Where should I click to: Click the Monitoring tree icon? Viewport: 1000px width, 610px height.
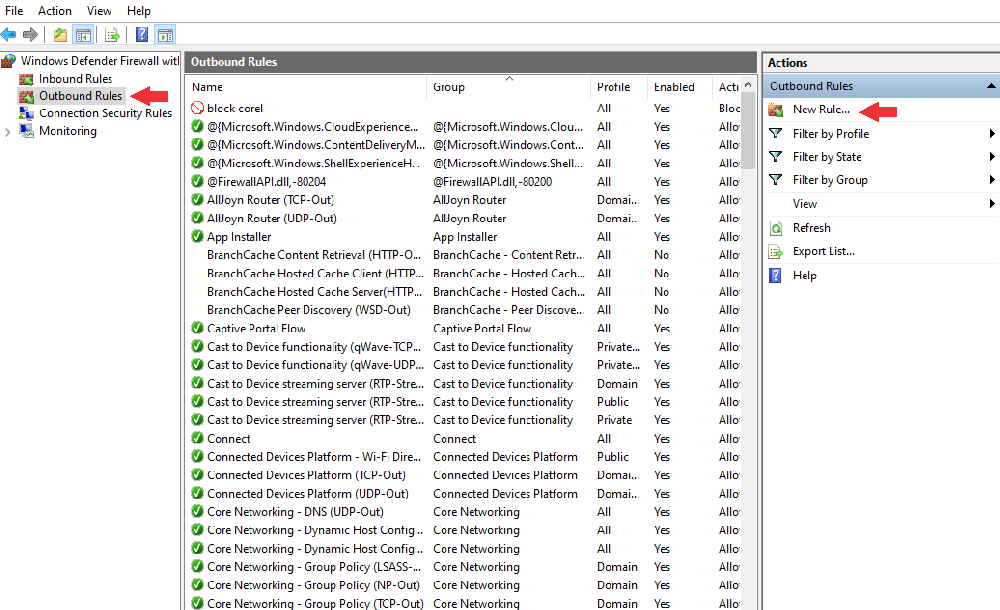coord(26,131)
